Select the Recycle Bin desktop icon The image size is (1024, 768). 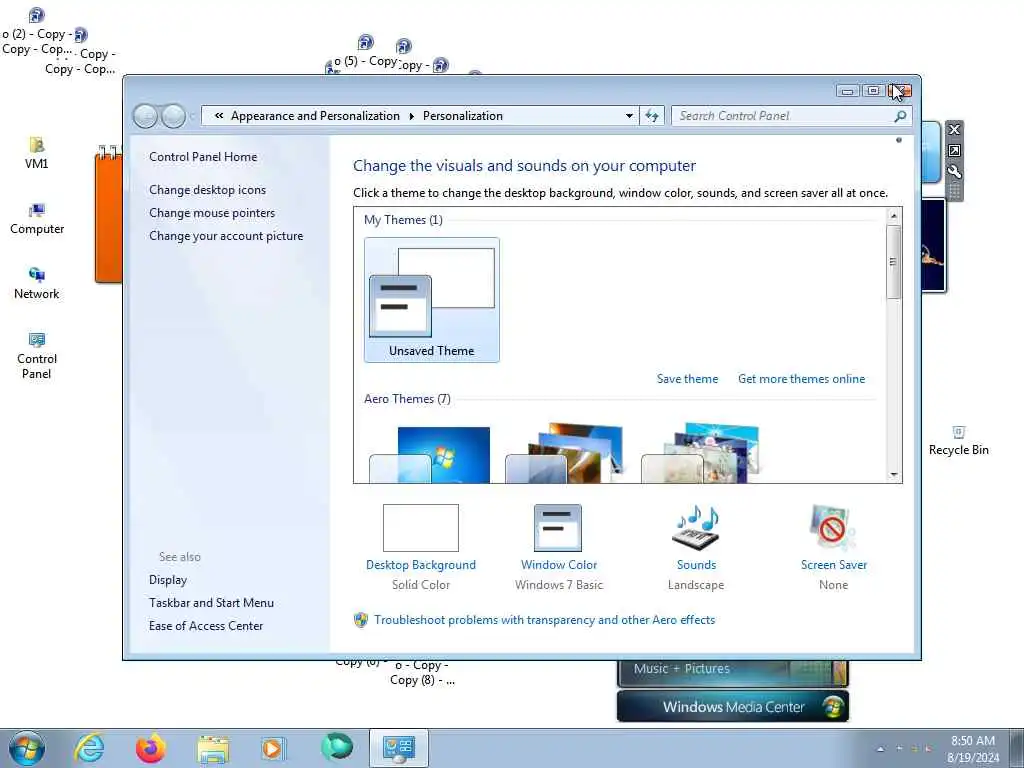click(x=959, y=441)
